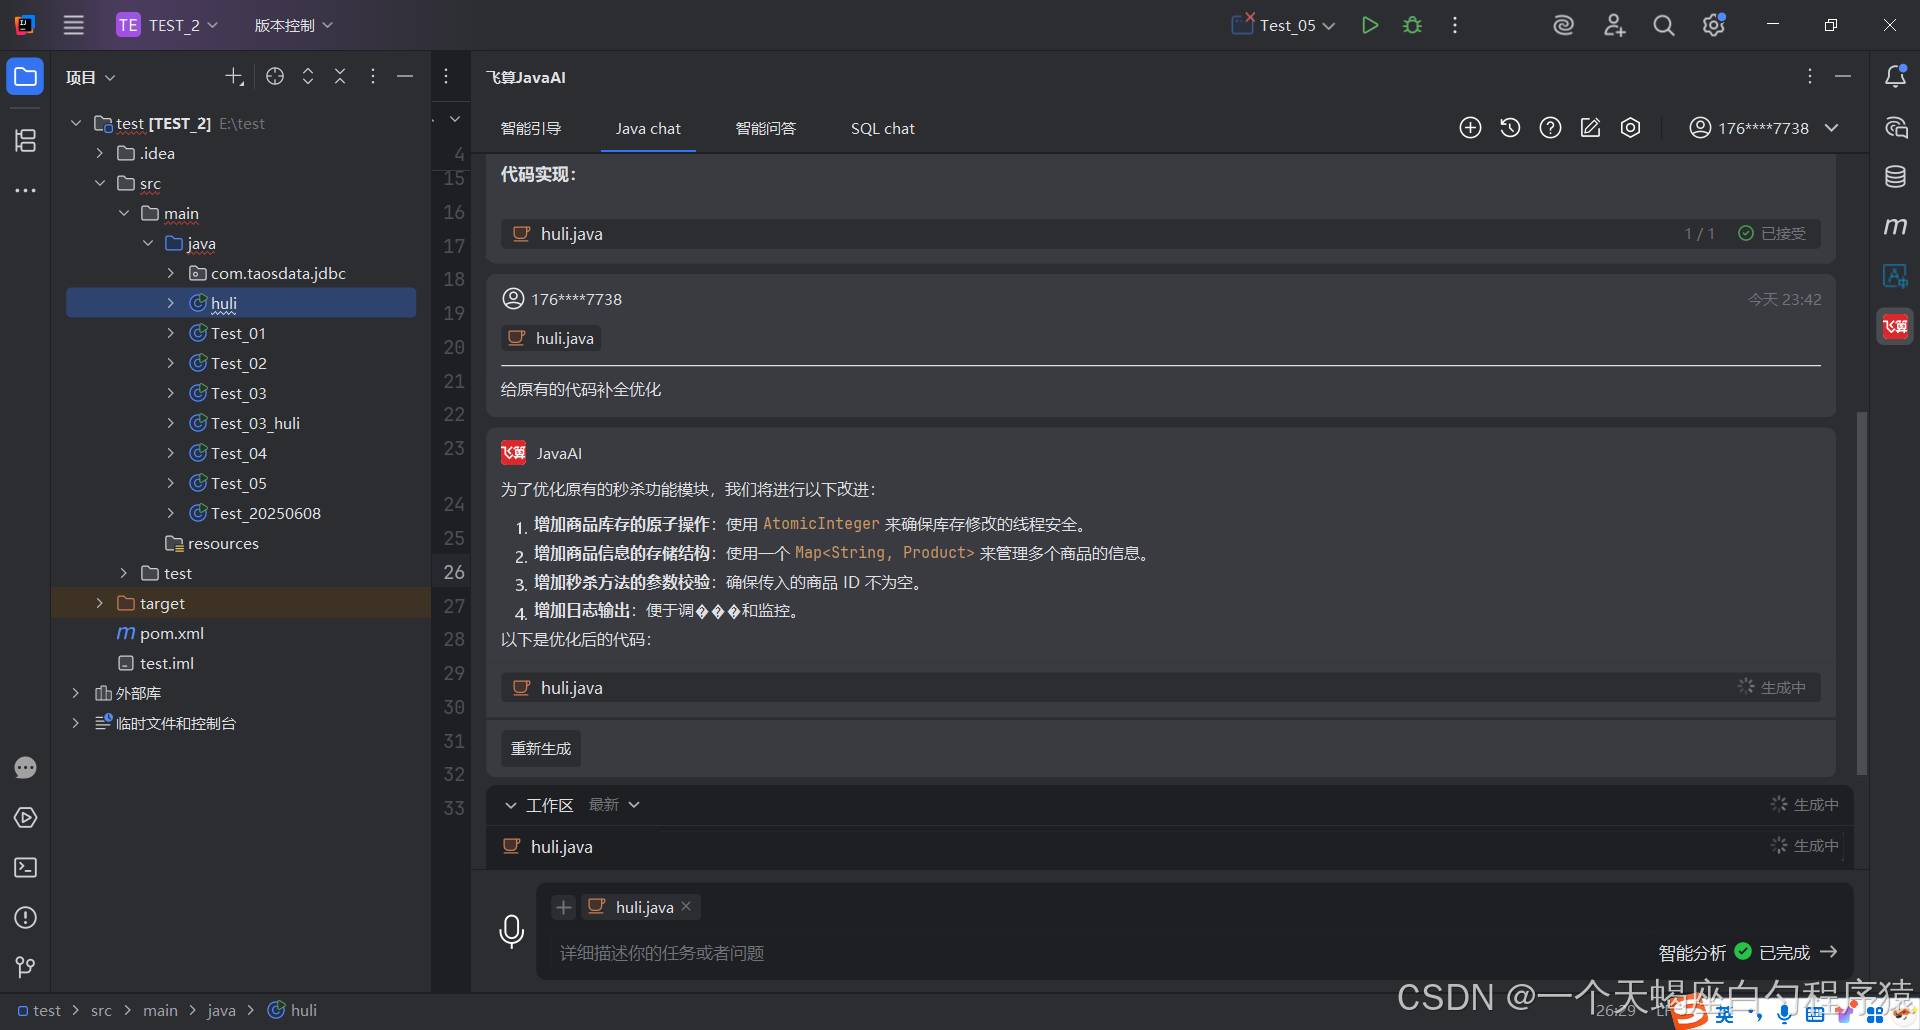Open Git version control tool window
This screenshot has width=1920, height=1030.
click(x=25, y=967)
